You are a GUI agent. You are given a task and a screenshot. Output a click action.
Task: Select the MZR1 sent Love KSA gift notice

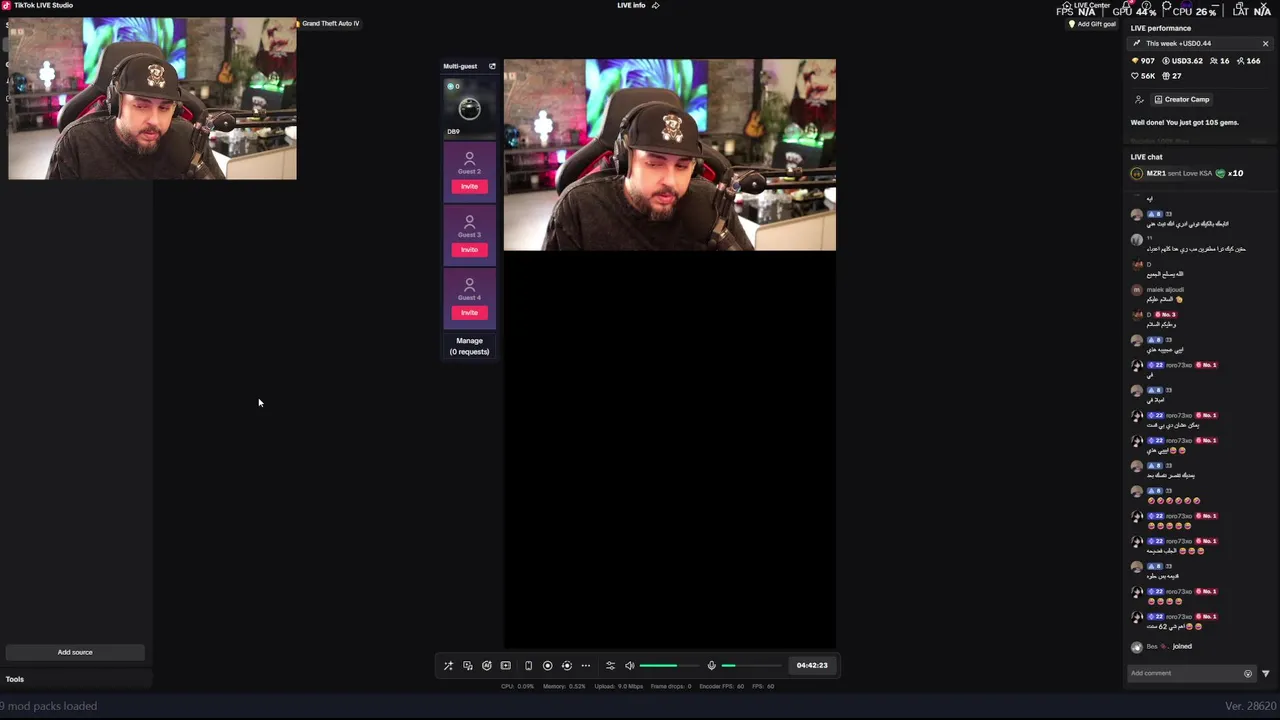pyautogui.click(x=1188, y=174)
